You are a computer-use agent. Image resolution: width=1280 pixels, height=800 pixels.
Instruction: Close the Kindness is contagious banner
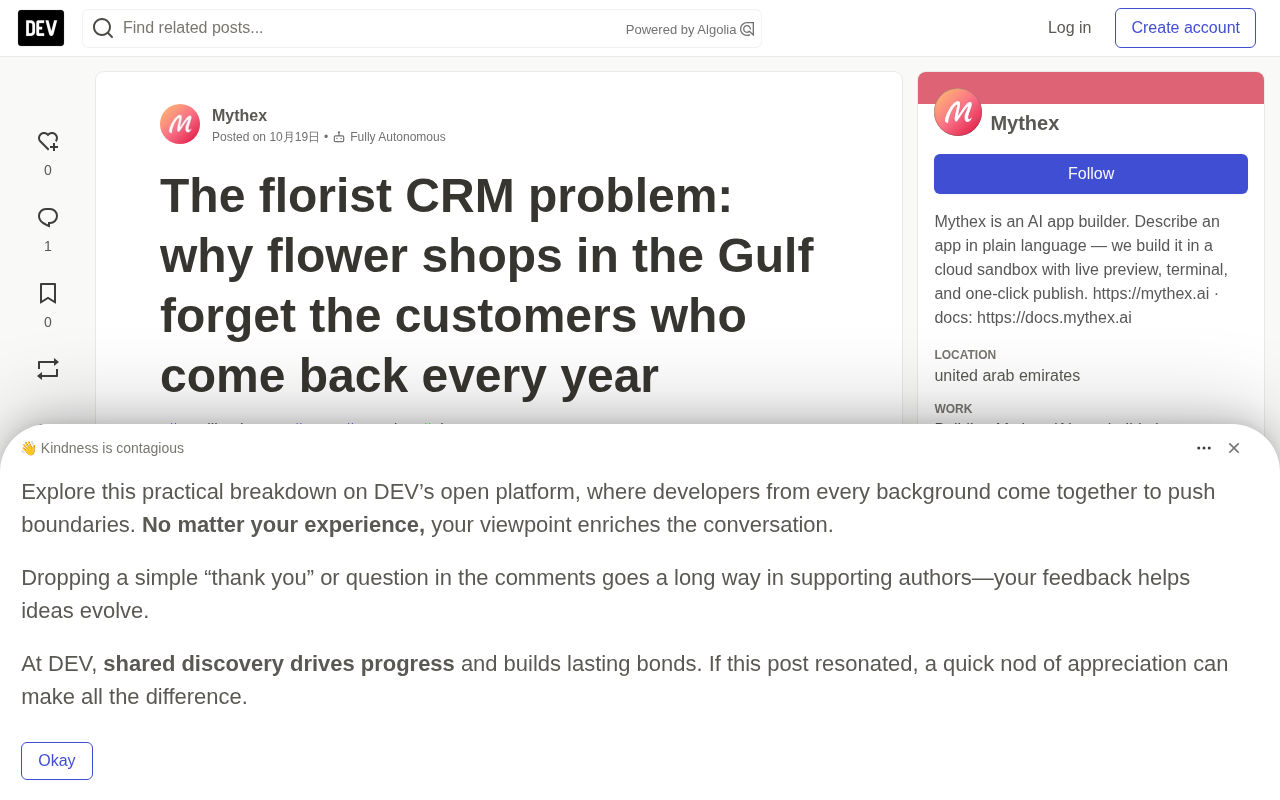point(1234,448)
